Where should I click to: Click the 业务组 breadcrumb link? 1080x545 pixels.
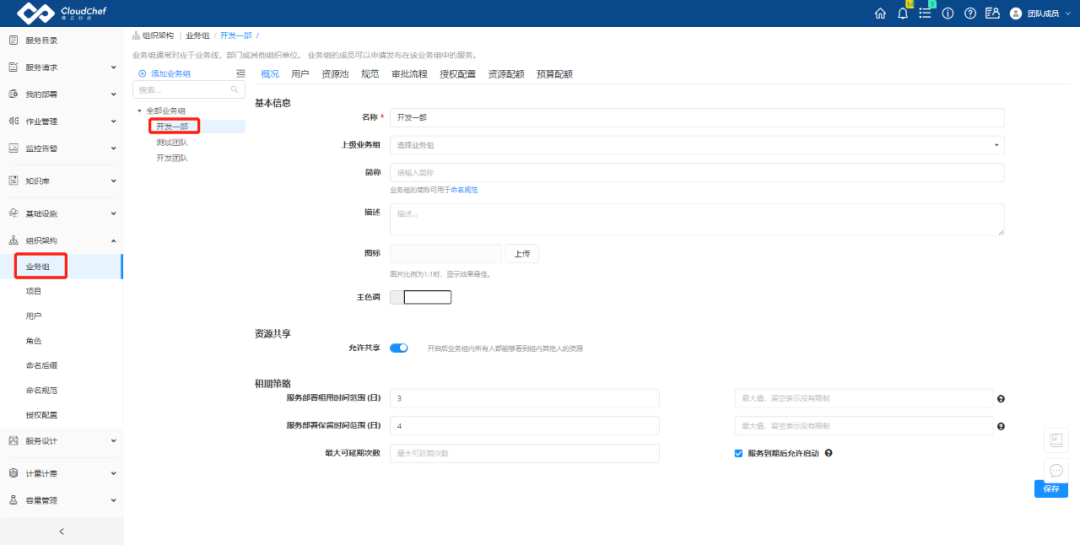197,35
